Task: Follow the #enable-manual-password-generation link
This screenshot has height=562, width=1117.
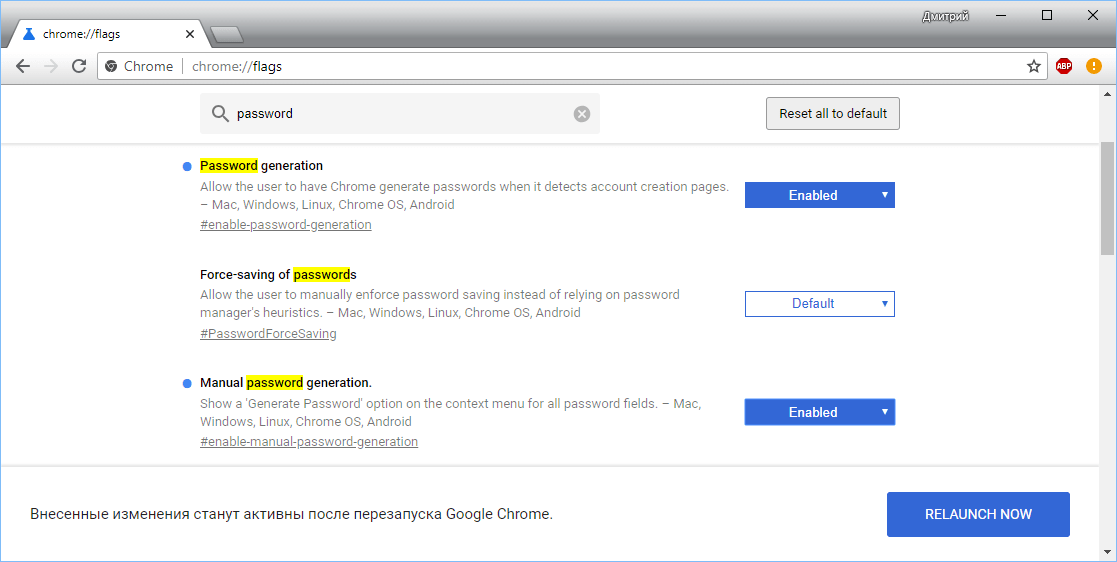Action: 309,442
